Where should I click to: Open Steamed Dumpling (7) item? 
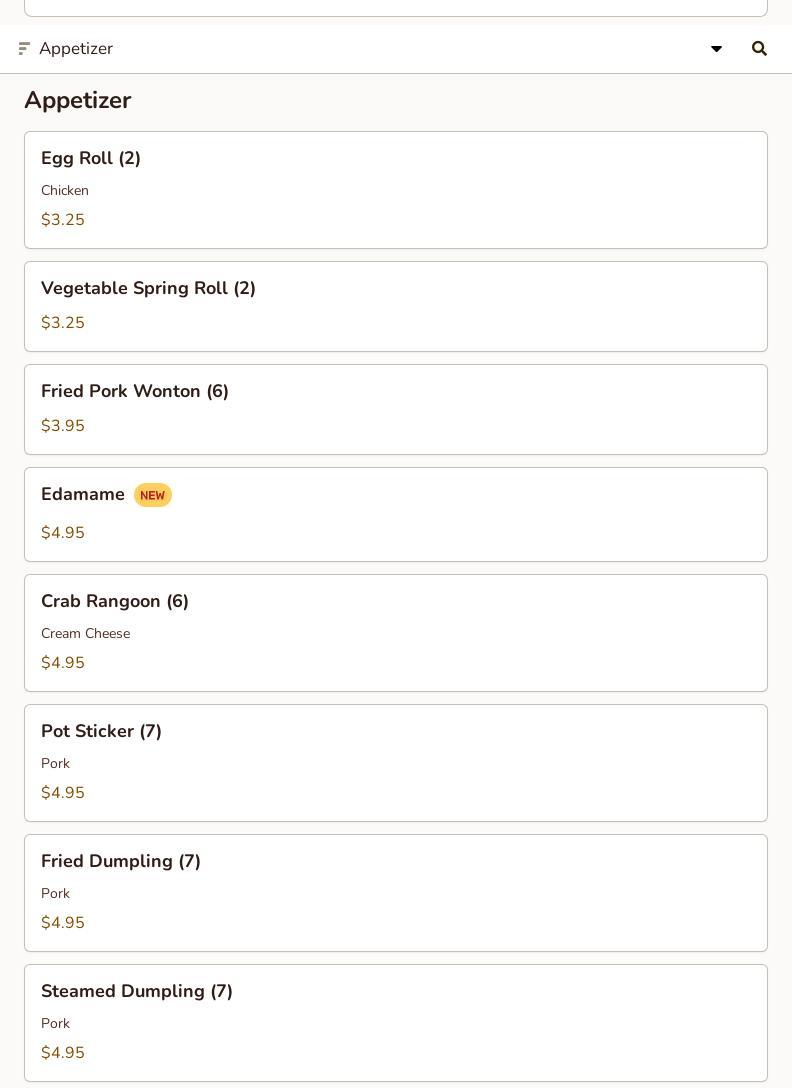396,1023
